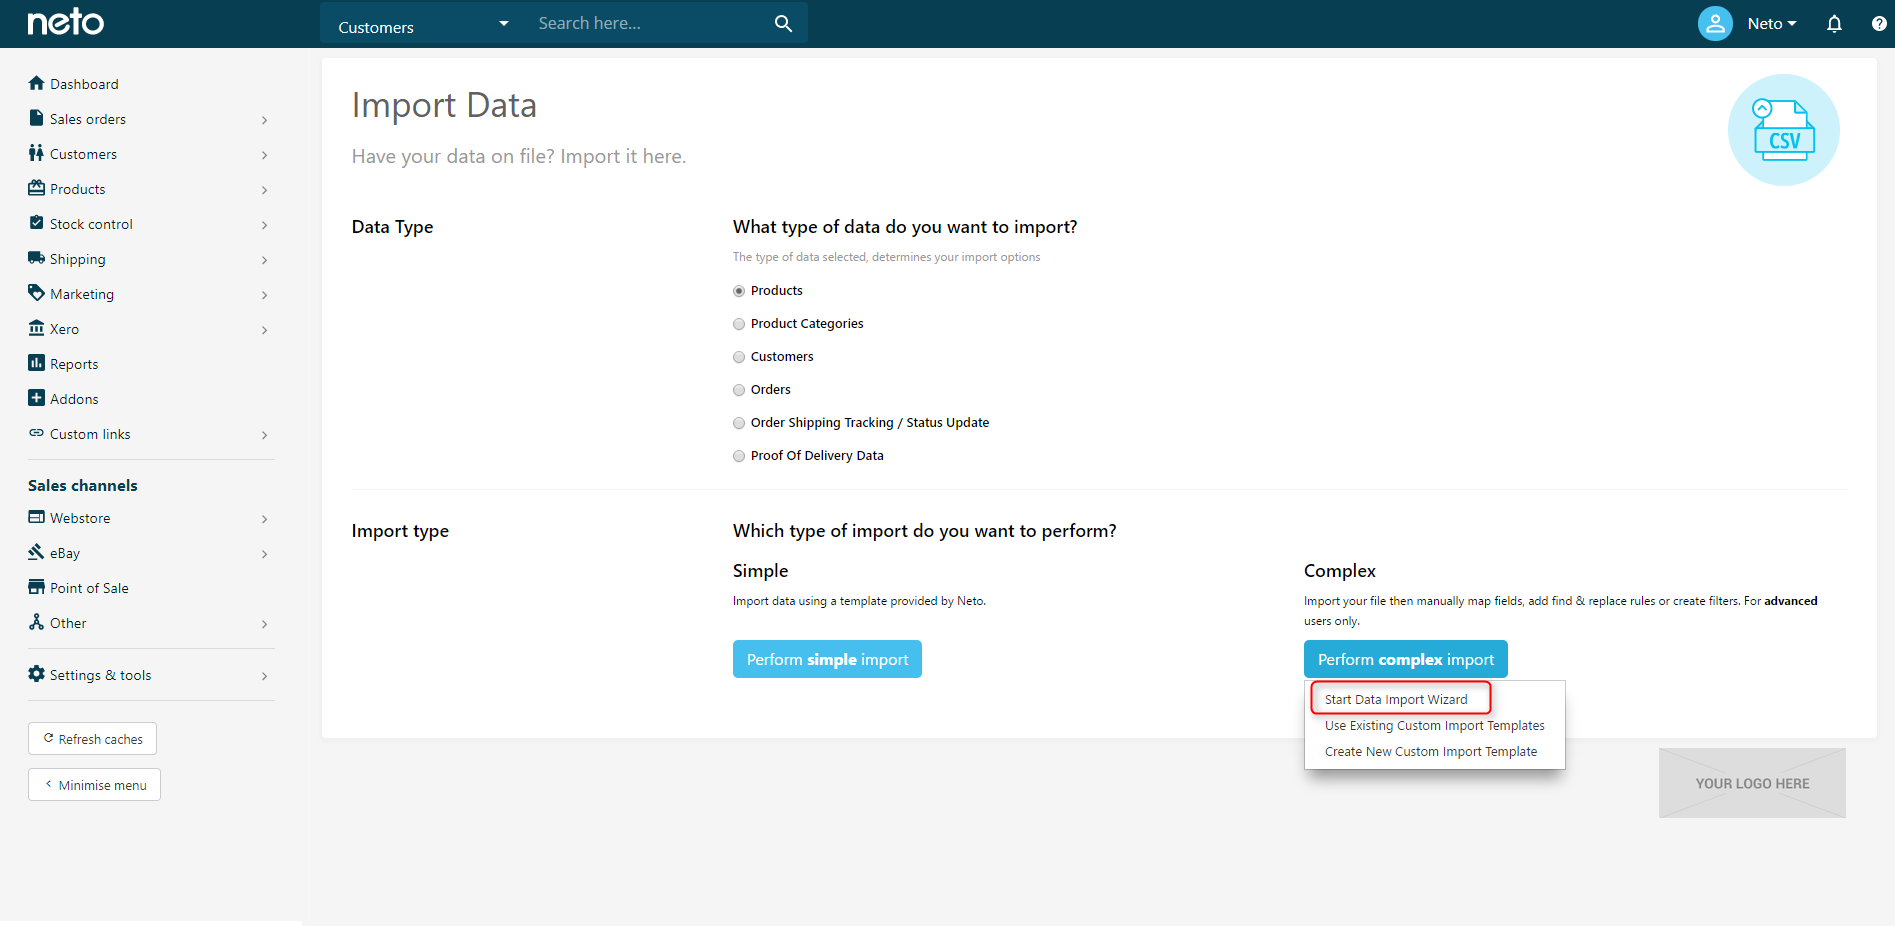Click the Customers people icon
Viewport: 1895px width, 926px height.
[36, 153]
